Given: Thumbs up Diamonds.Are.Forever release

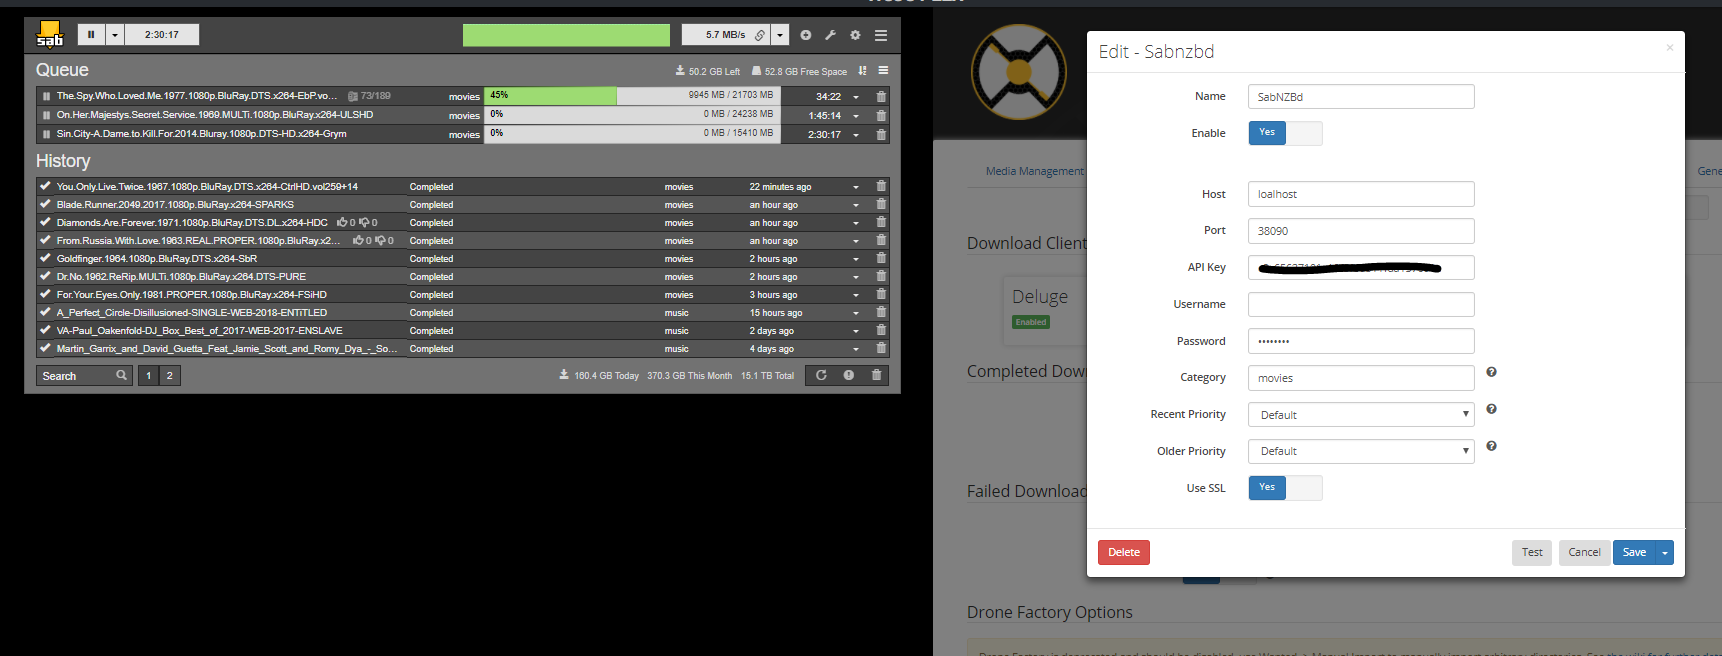Looking at the screenshot, I should pyautogui.click(x=342, y=222).
